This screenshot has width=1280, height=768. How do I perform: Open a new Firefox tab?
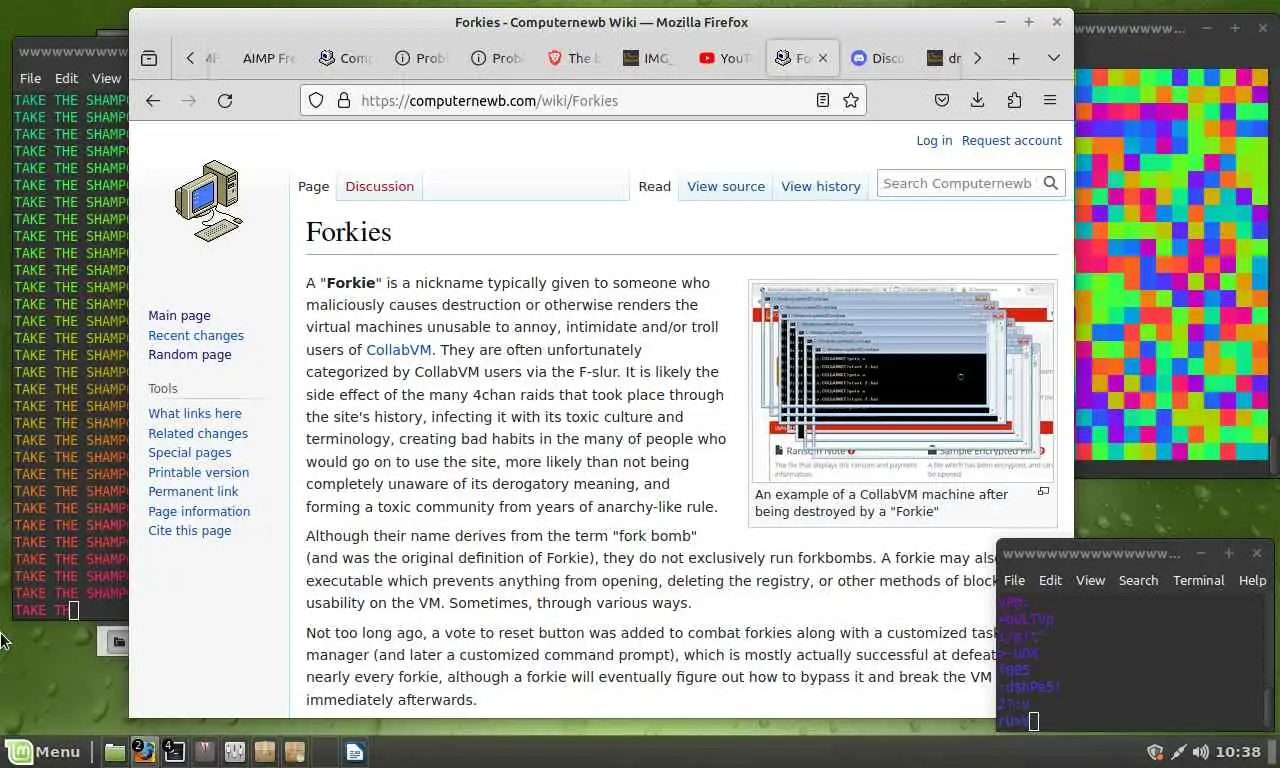pyautogui.click(x=1013, y=58)
